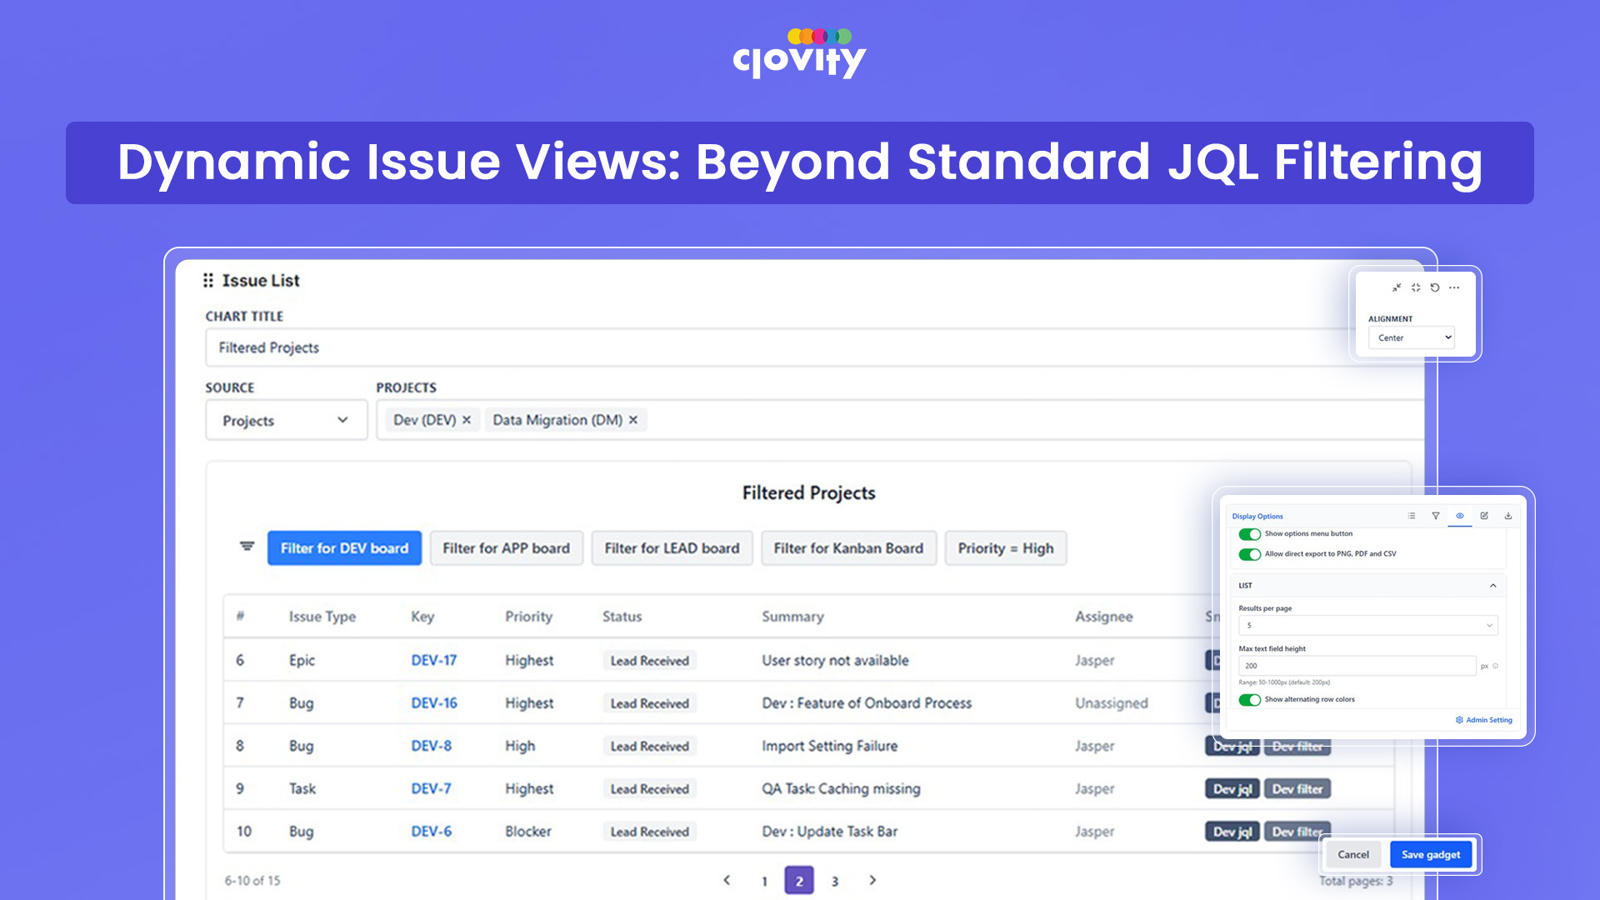This screenshot has height=900, width=1600.
Task: Remove the Dev (DEV) project chip
Action: pyautogui.click(x=466, y=420)
